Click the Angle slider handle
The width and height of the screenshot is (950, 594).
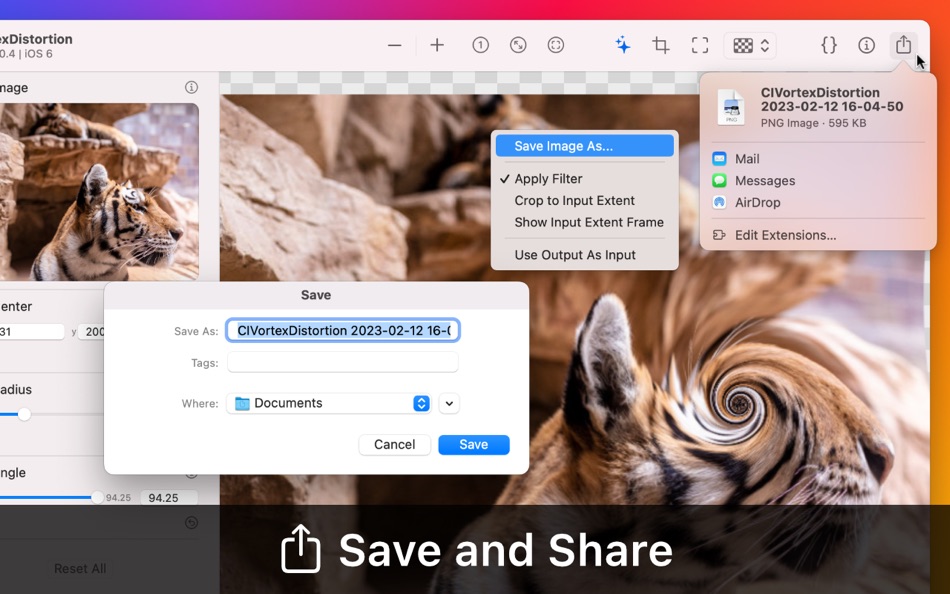pos(98,498)
